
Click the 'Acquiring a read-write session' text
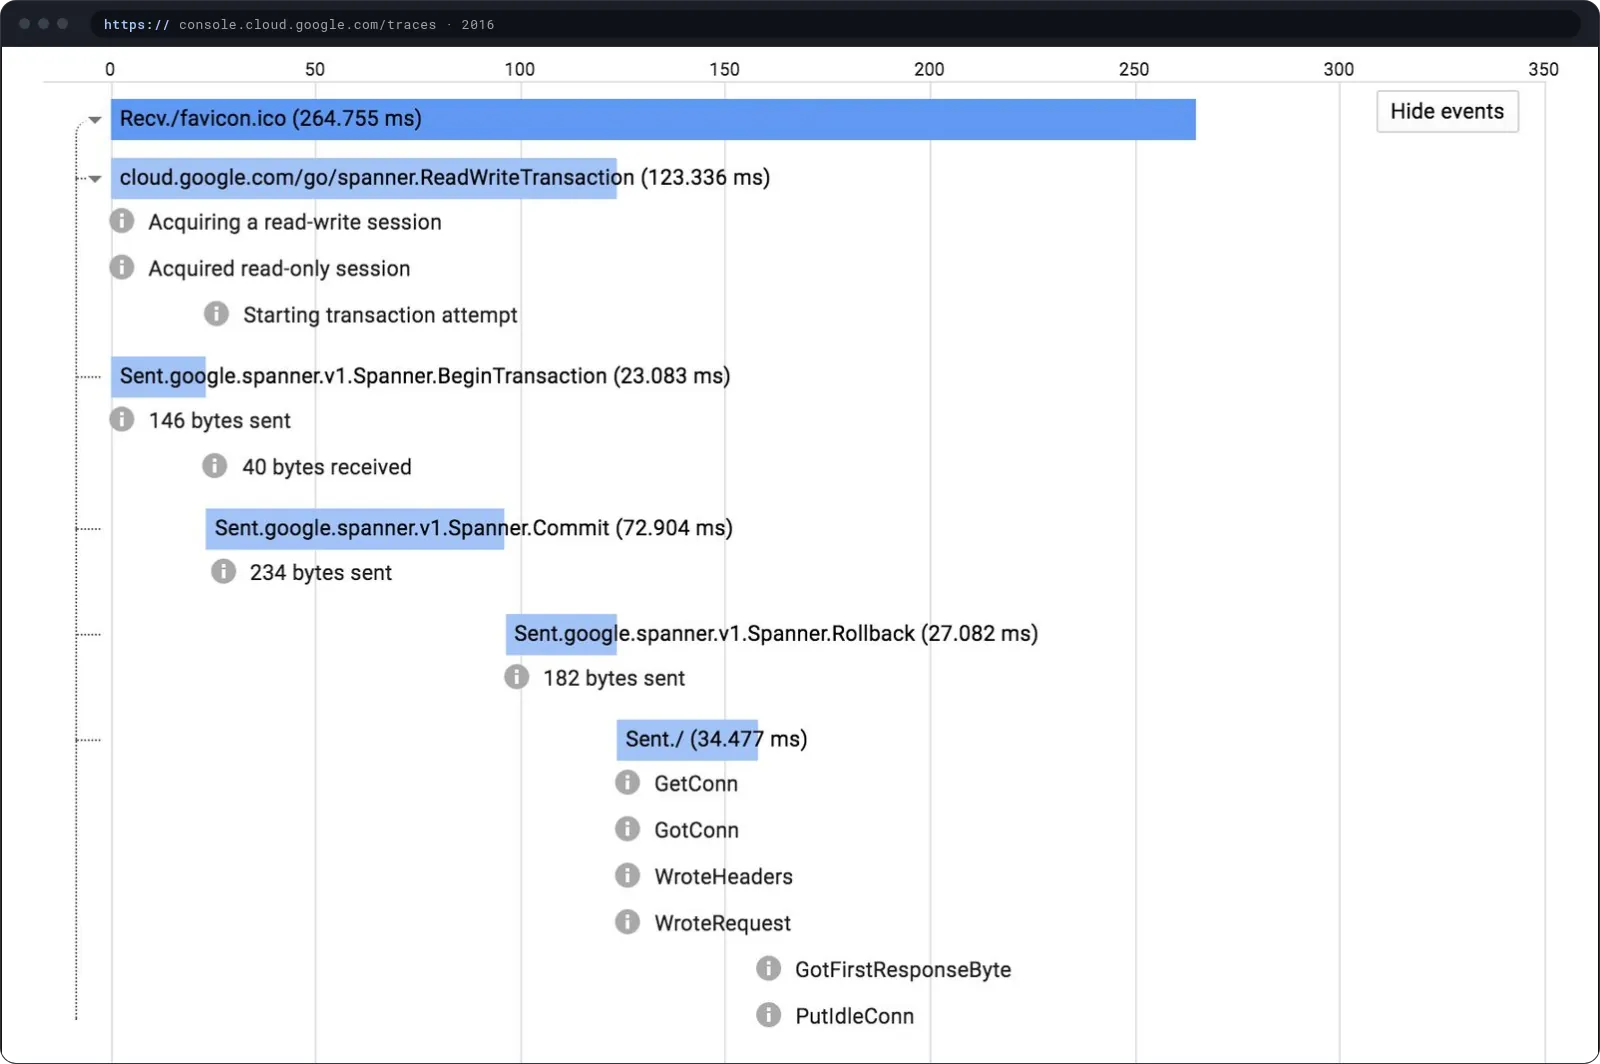pos(295,222)
